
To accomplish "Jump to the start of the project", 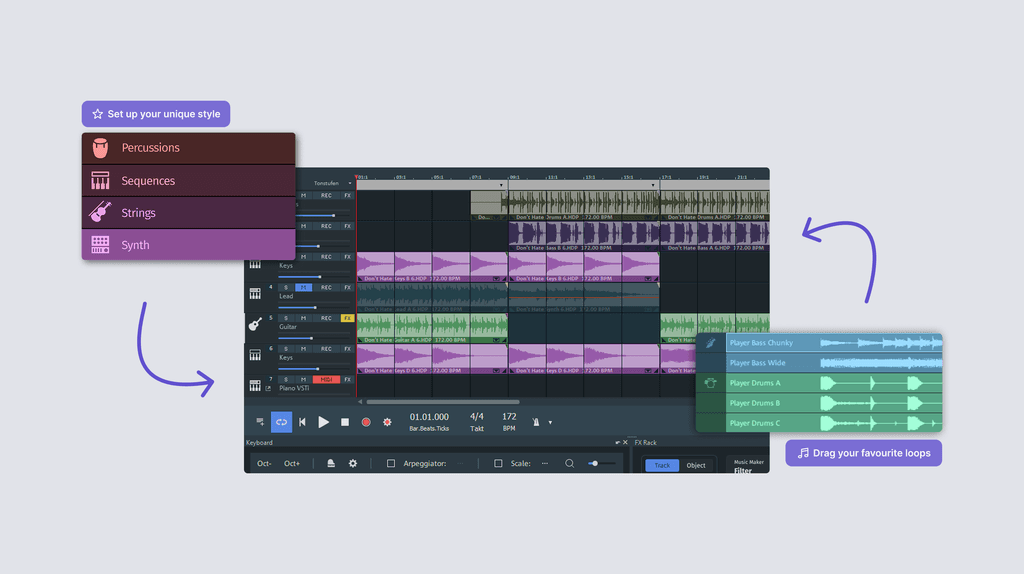I will (302, 422).
